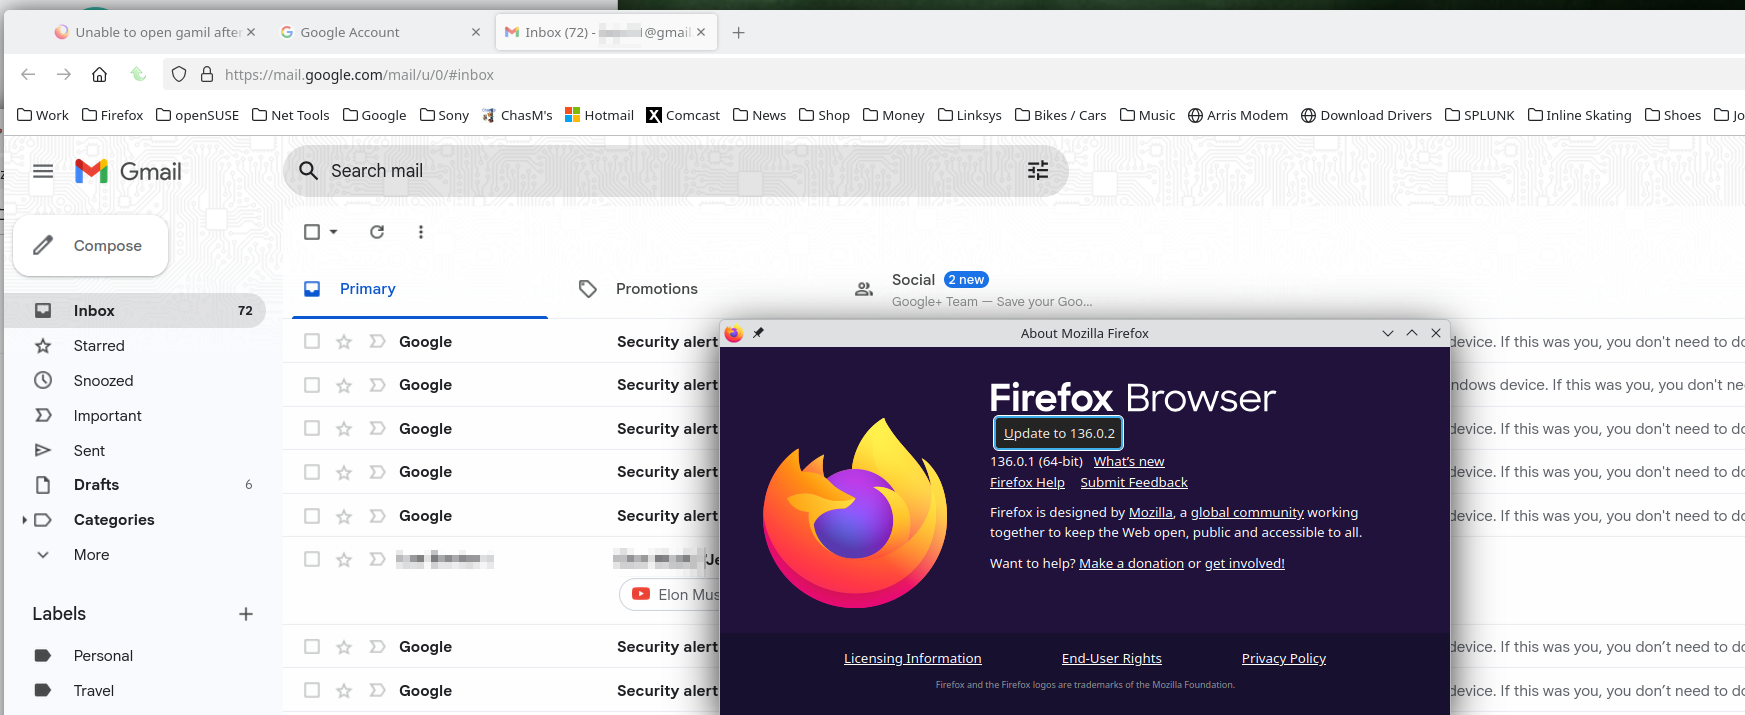Screen dimensions: 1745x715
Task: Open the select dropdown arrow next to checkbox
Action: 334,232
